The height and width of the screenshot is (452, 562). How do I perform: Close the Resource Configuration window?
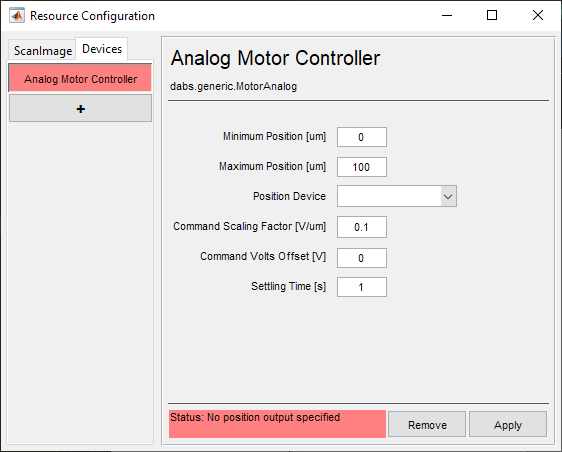[538, 15]
